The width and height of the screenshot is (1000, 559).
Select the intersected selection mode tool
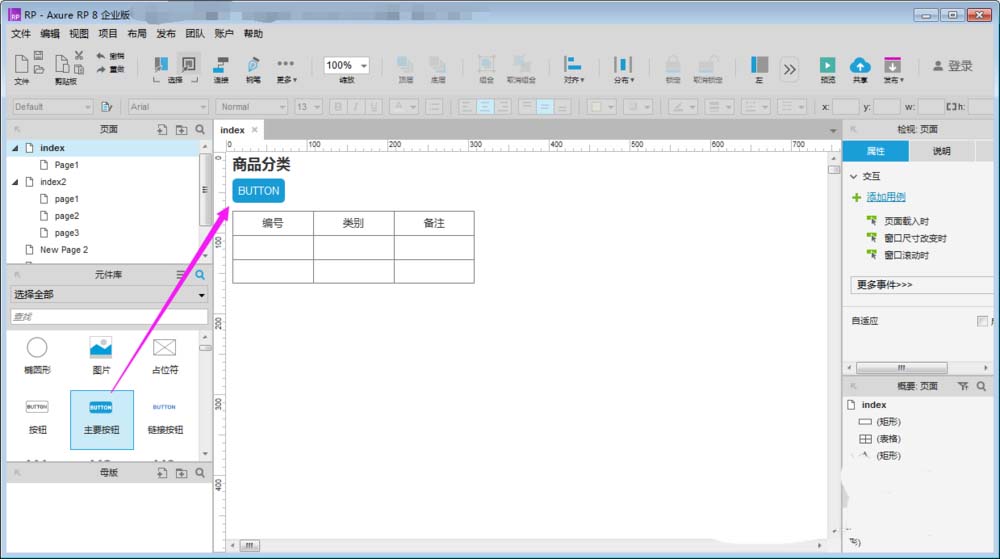pos(161,64)
